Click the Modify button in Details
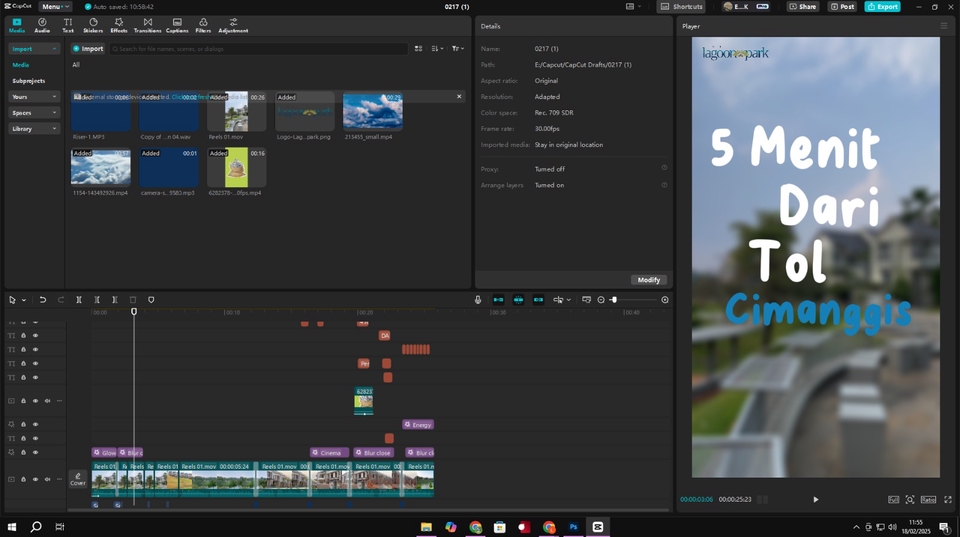This screenshot has height=537, width=960. click(649, 280)
